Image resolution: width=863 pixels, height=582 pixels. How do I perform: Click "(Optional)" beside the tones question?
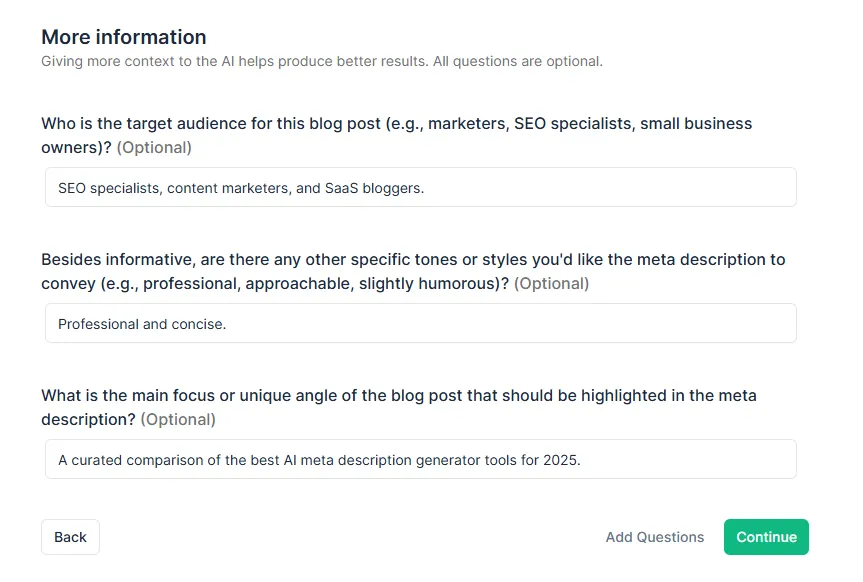tap(551, 284)
